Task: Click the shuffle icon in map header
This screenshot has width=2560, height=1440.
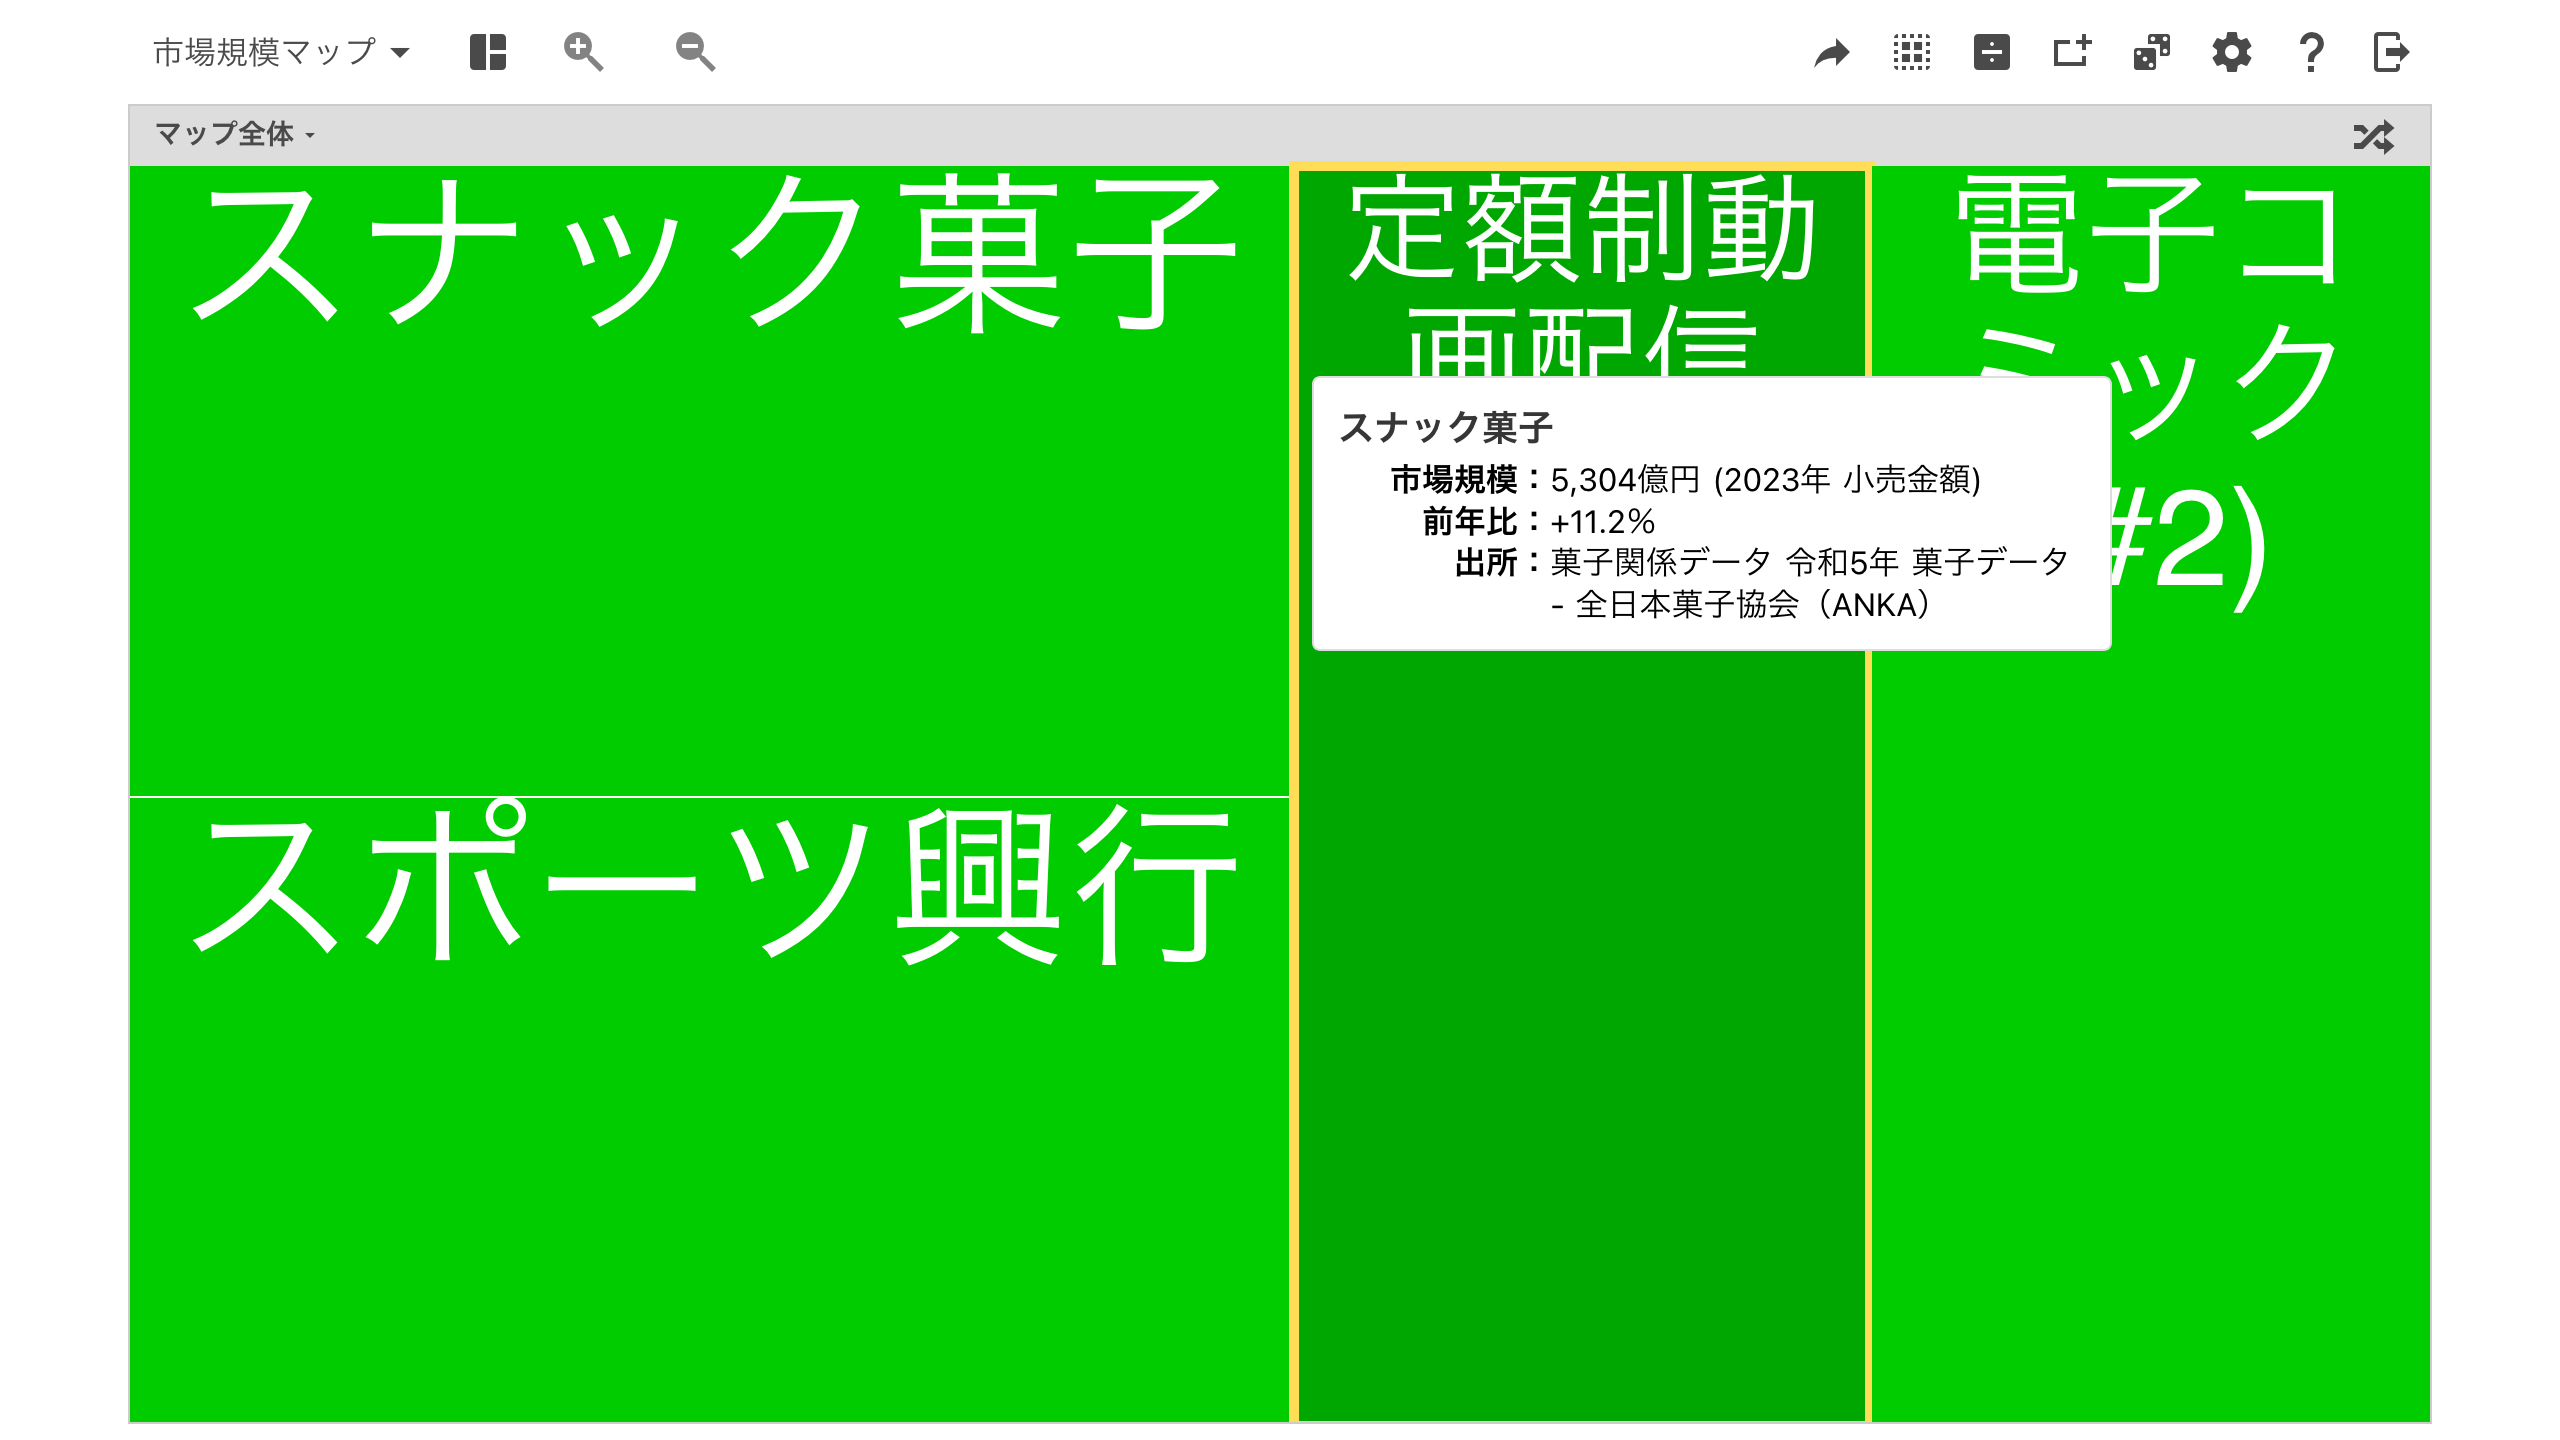Action: [x=2374, y=136]
